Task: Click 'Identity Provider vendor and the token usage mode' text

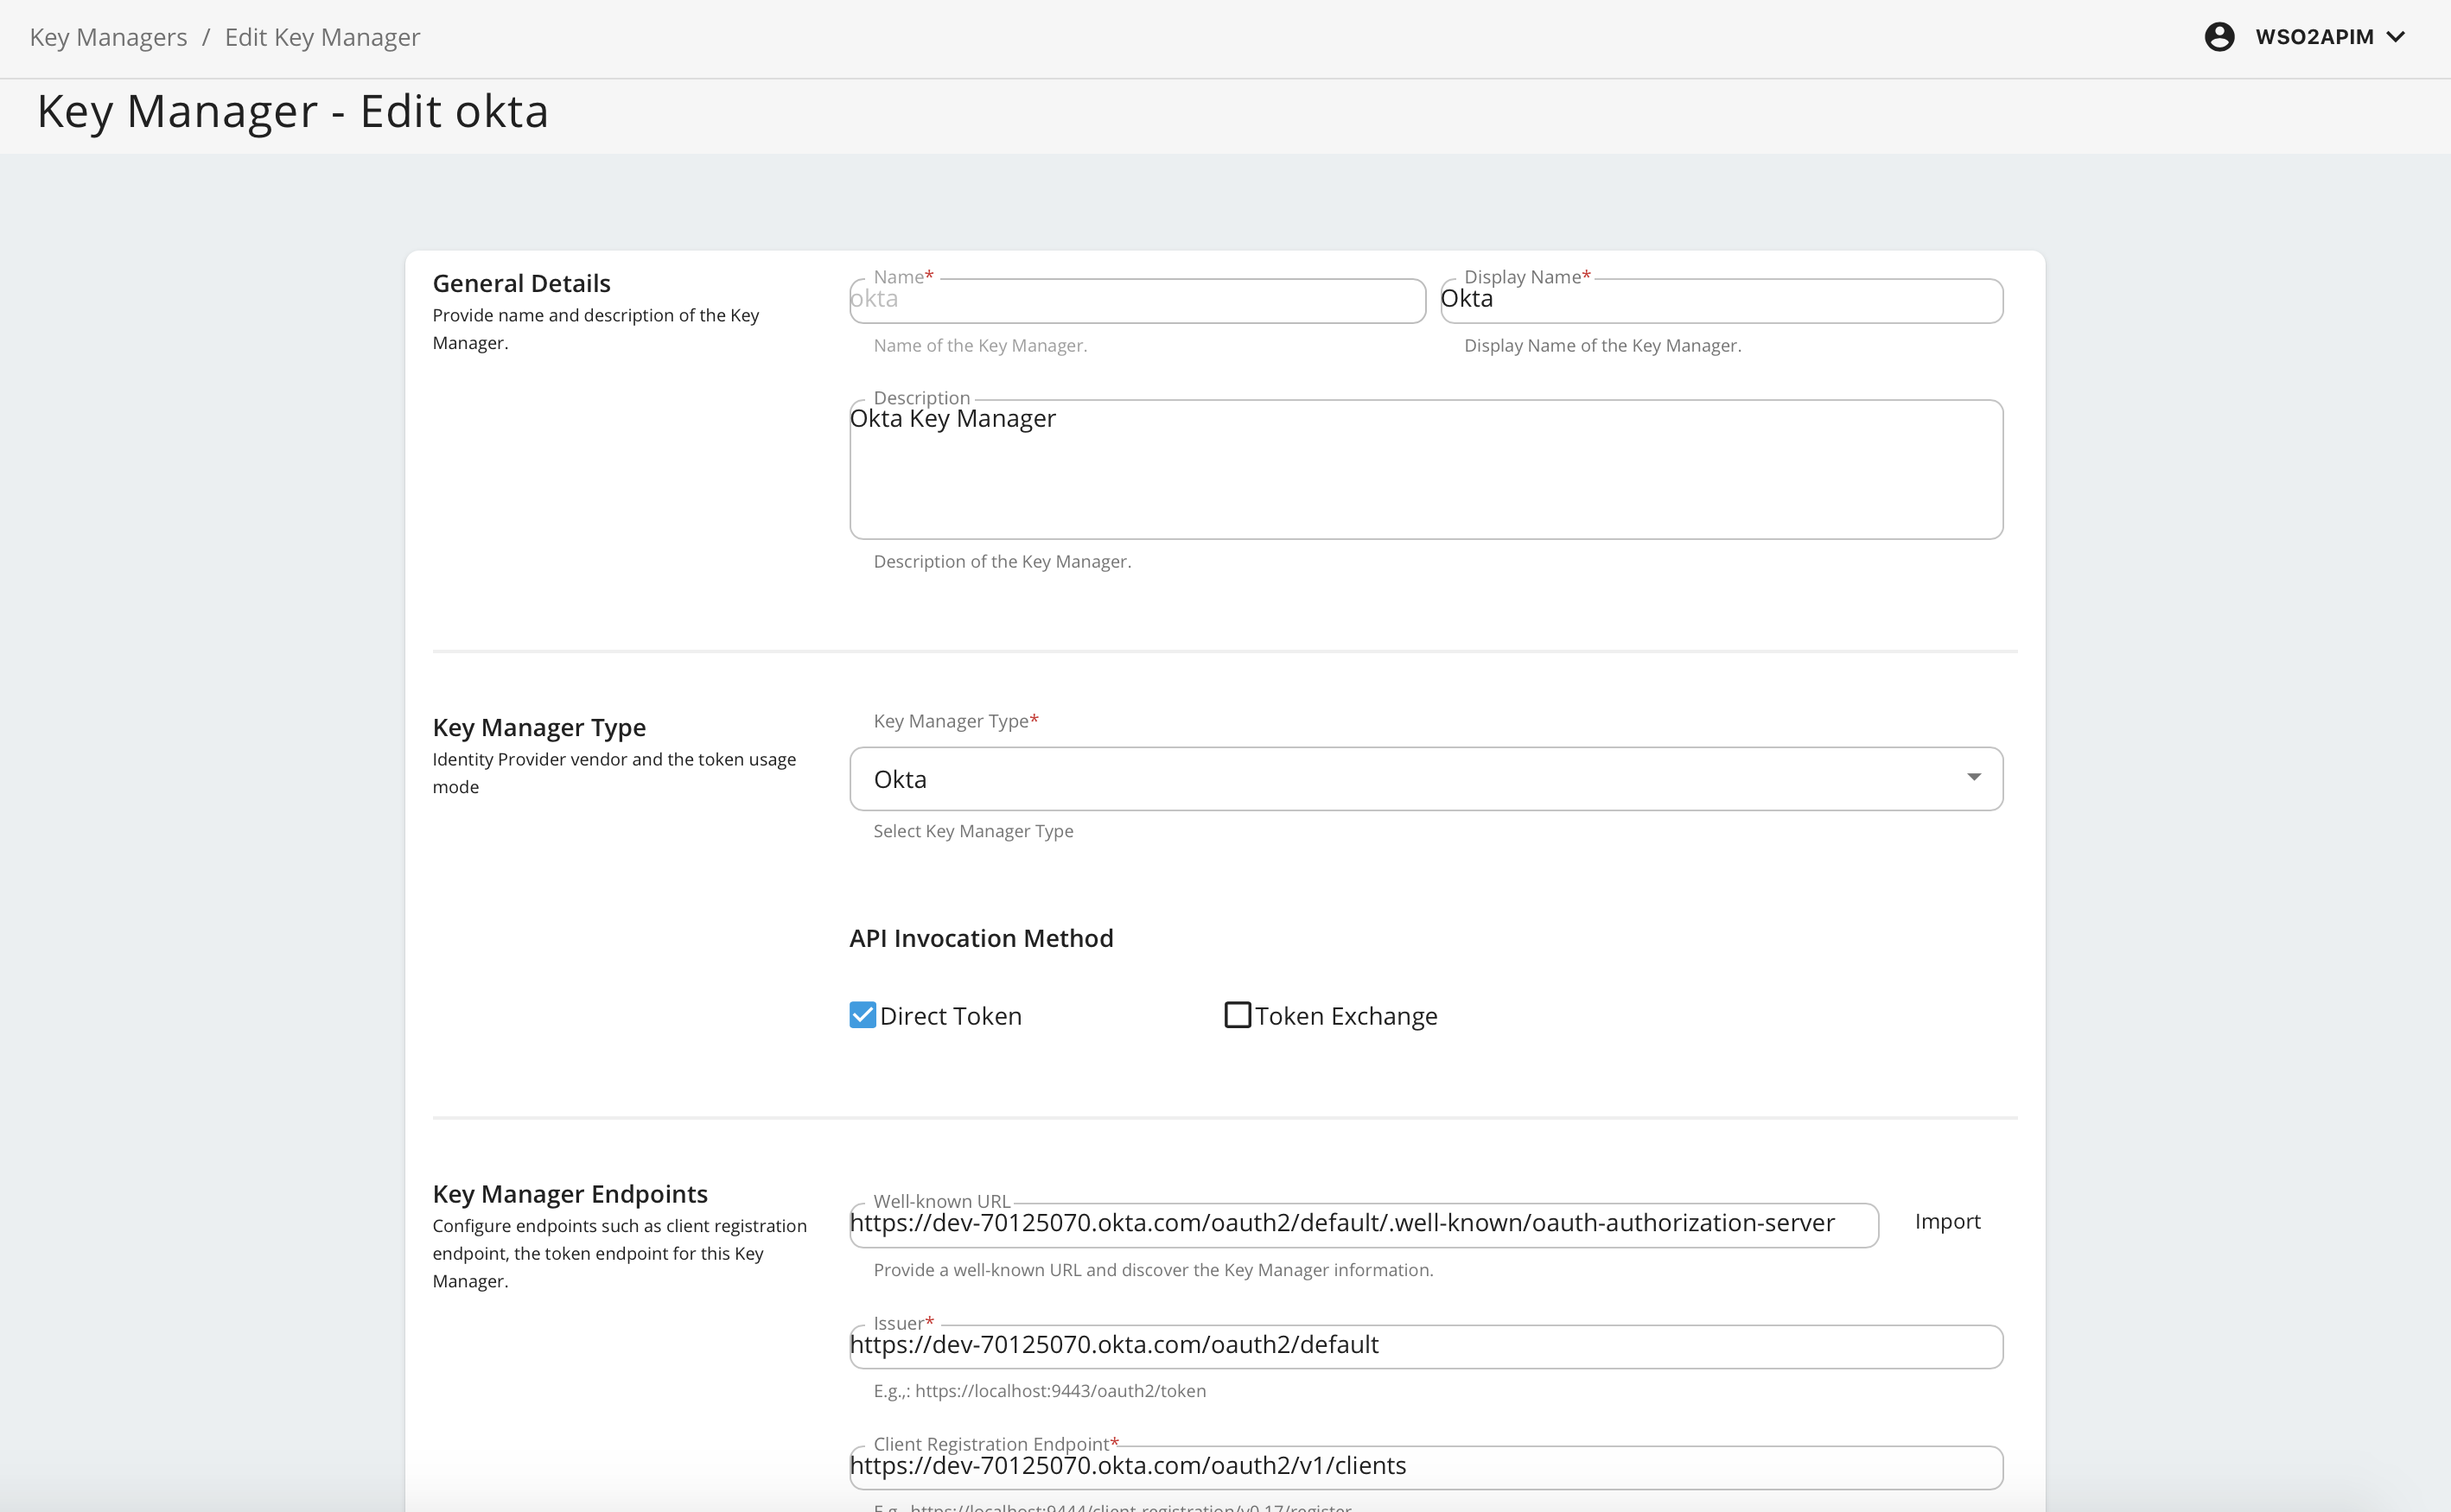Action: [614, 773]
